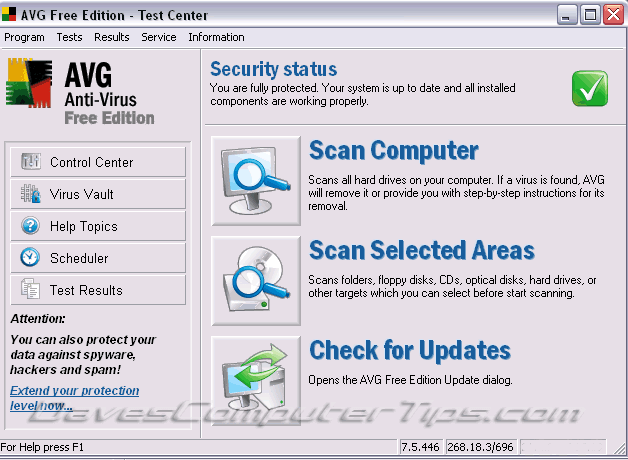Click the Scan Computer monitor icon
This screenshot has width=628, height=460.
coord(256,181)
